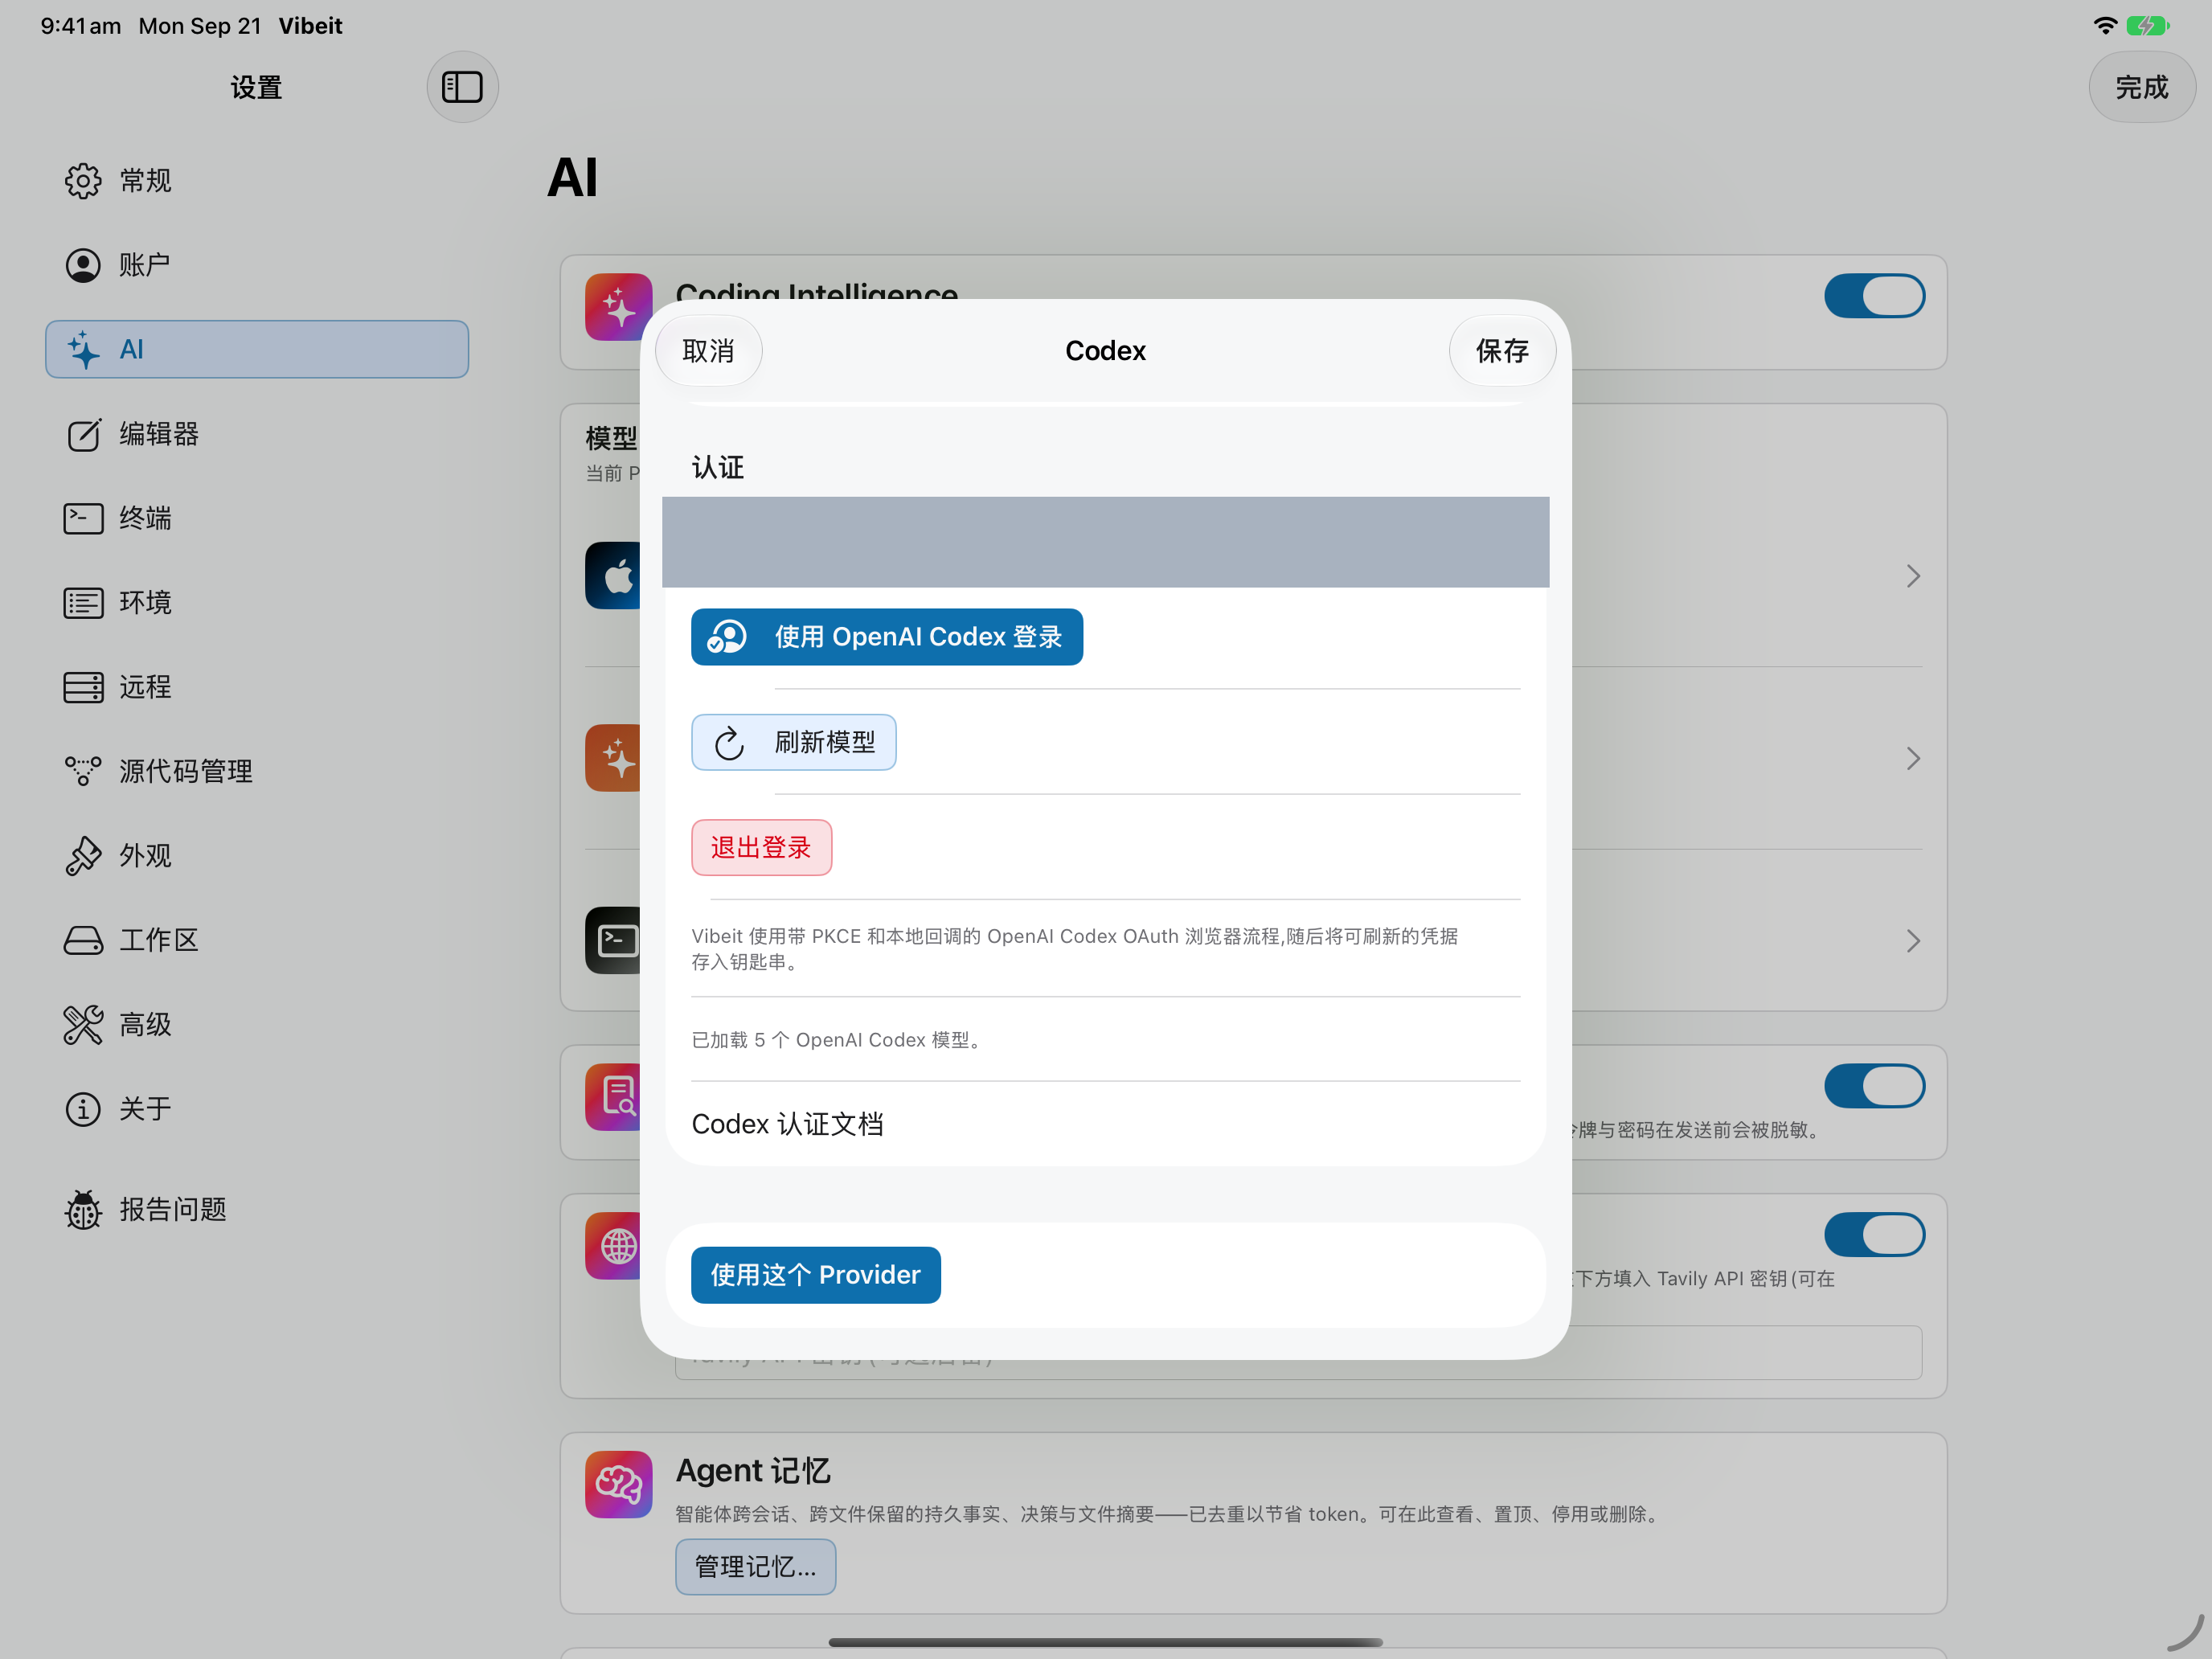The height and width of the screenshot is (1659, 2212).
Task: Click the 刷新模型 button
Action: pos(793,743)
